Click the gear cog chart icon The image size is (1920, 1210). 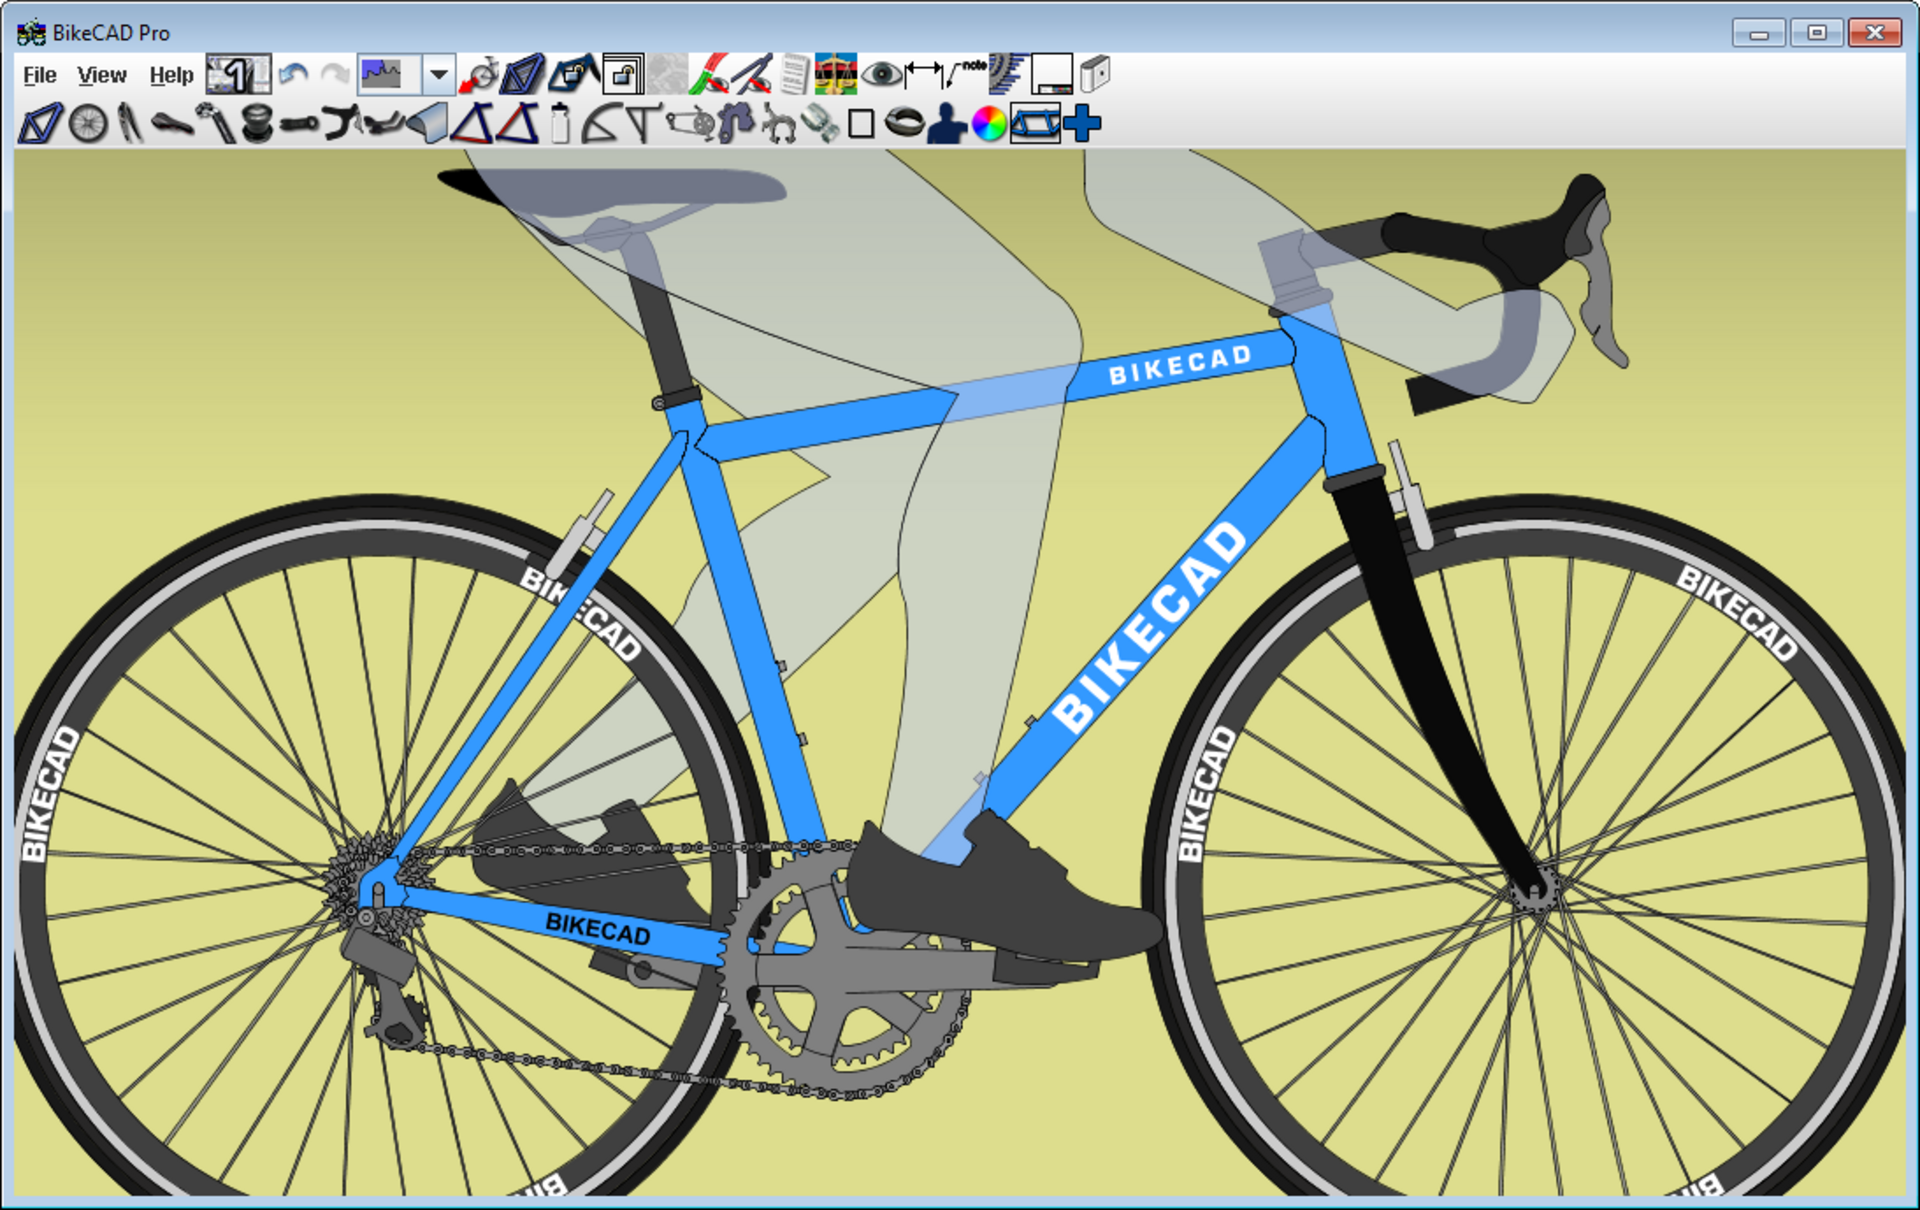[x=1008, y=74]
